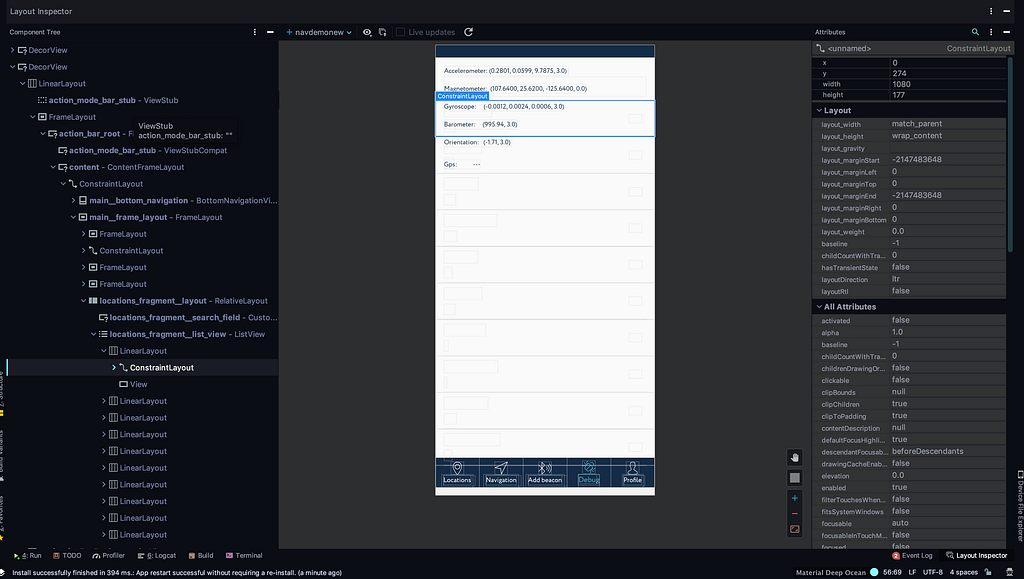The image size is (1024, 579).
Task: Open the Terminal tool window tab
Action: point(244,556)
